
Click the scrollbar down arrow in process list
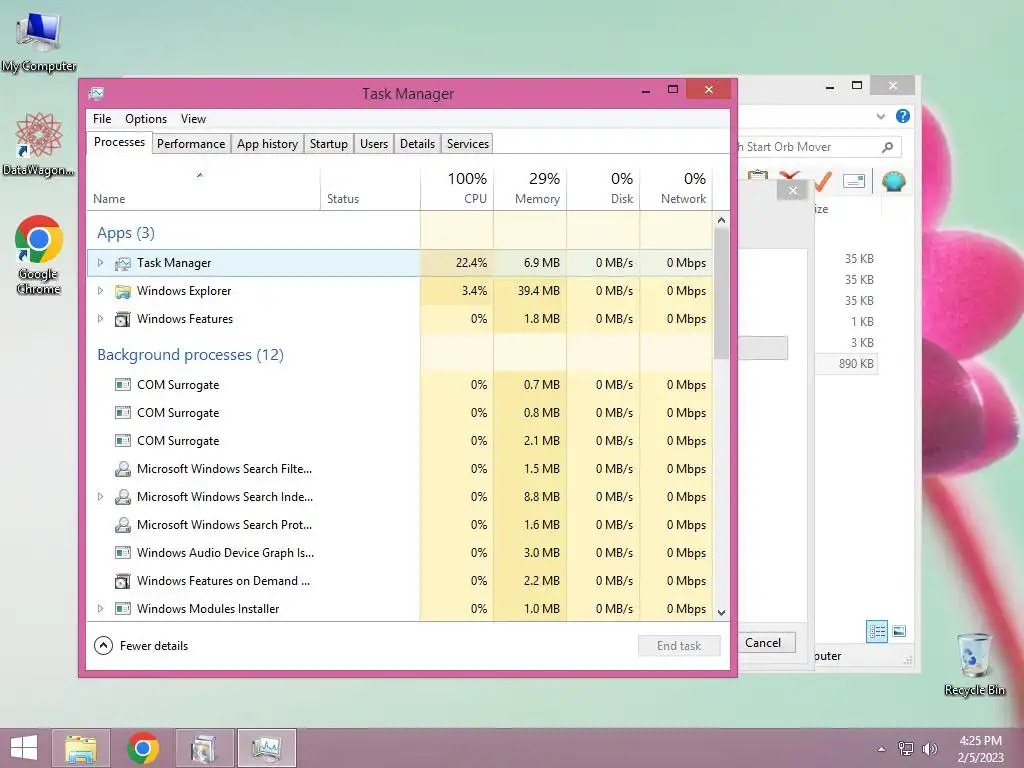721,613
